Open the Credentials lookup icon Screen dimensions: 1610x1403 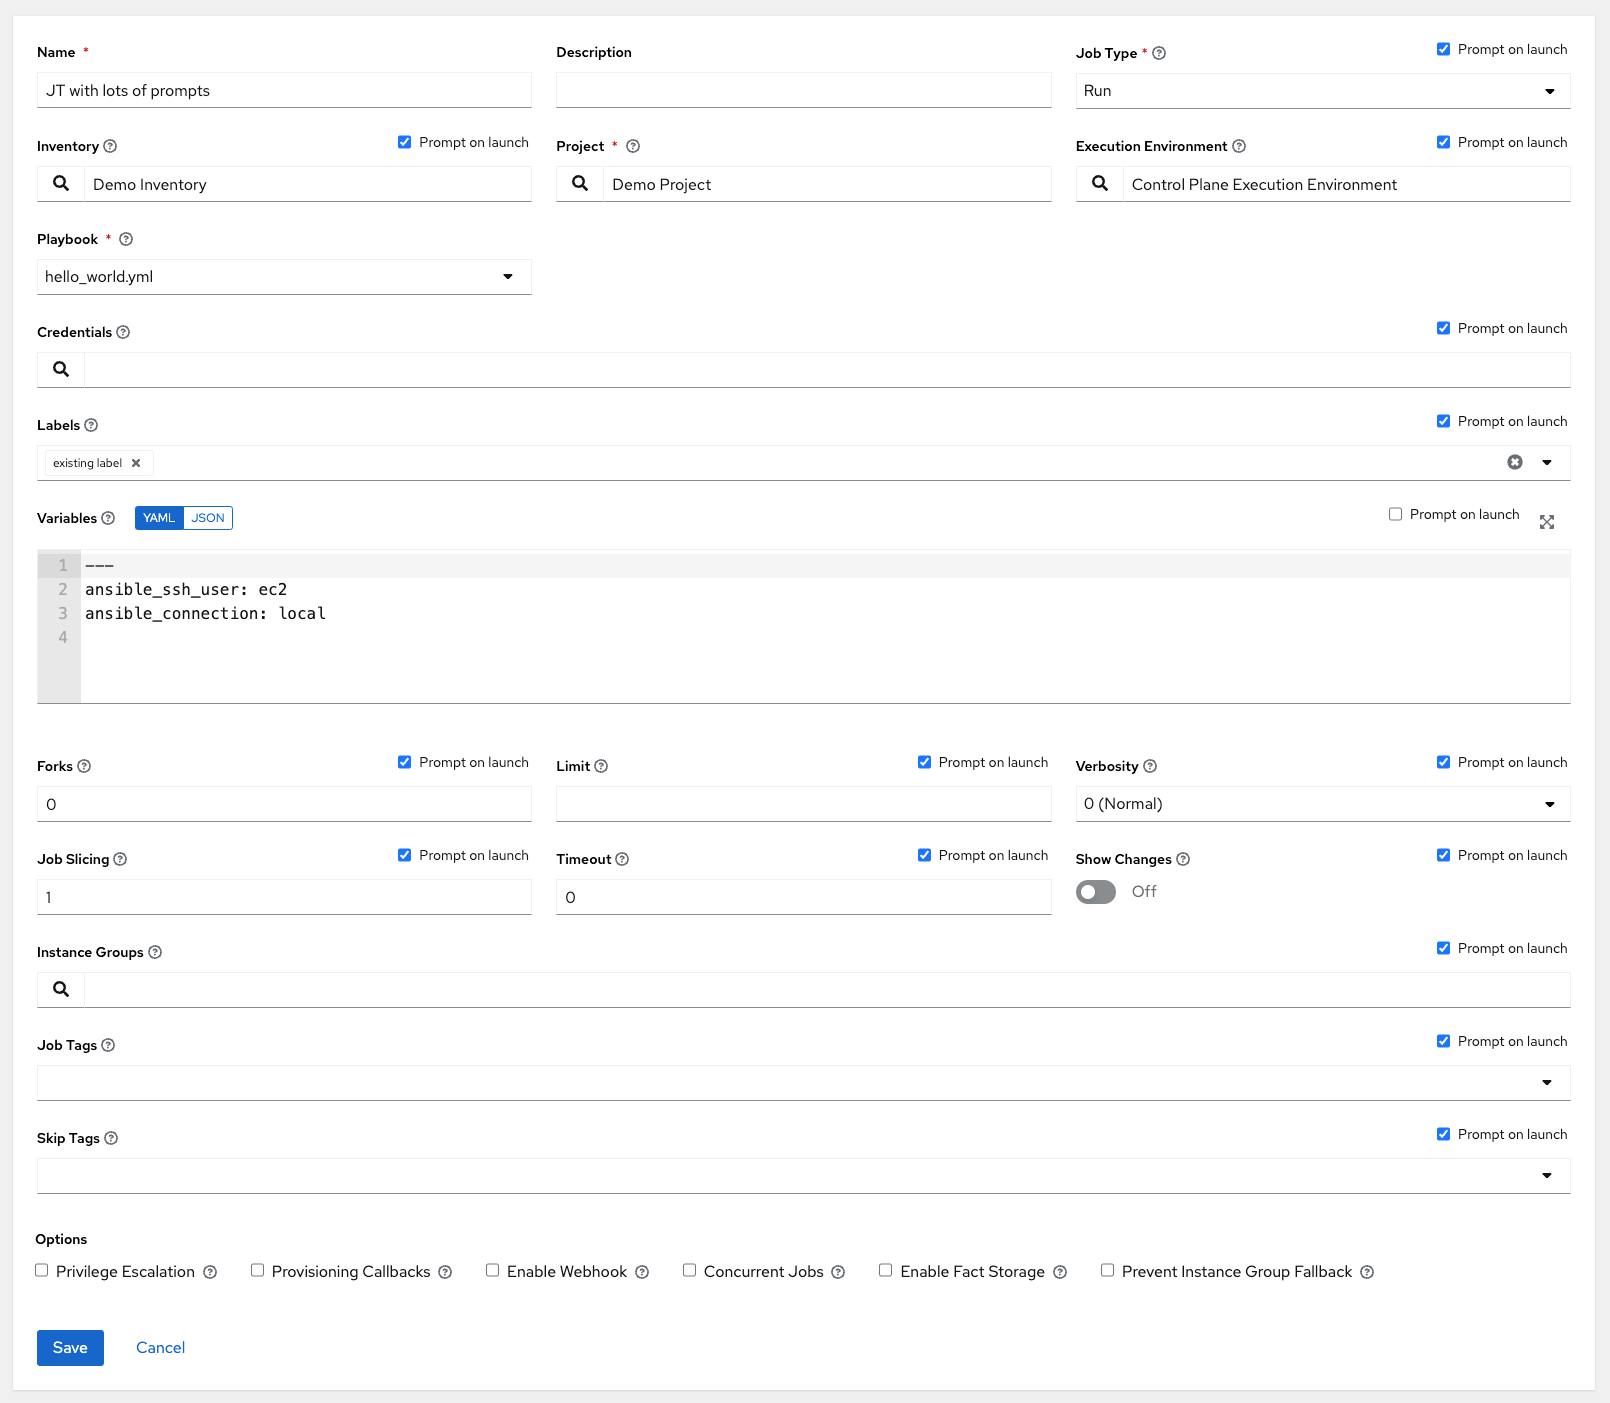(x=60, y=369)
